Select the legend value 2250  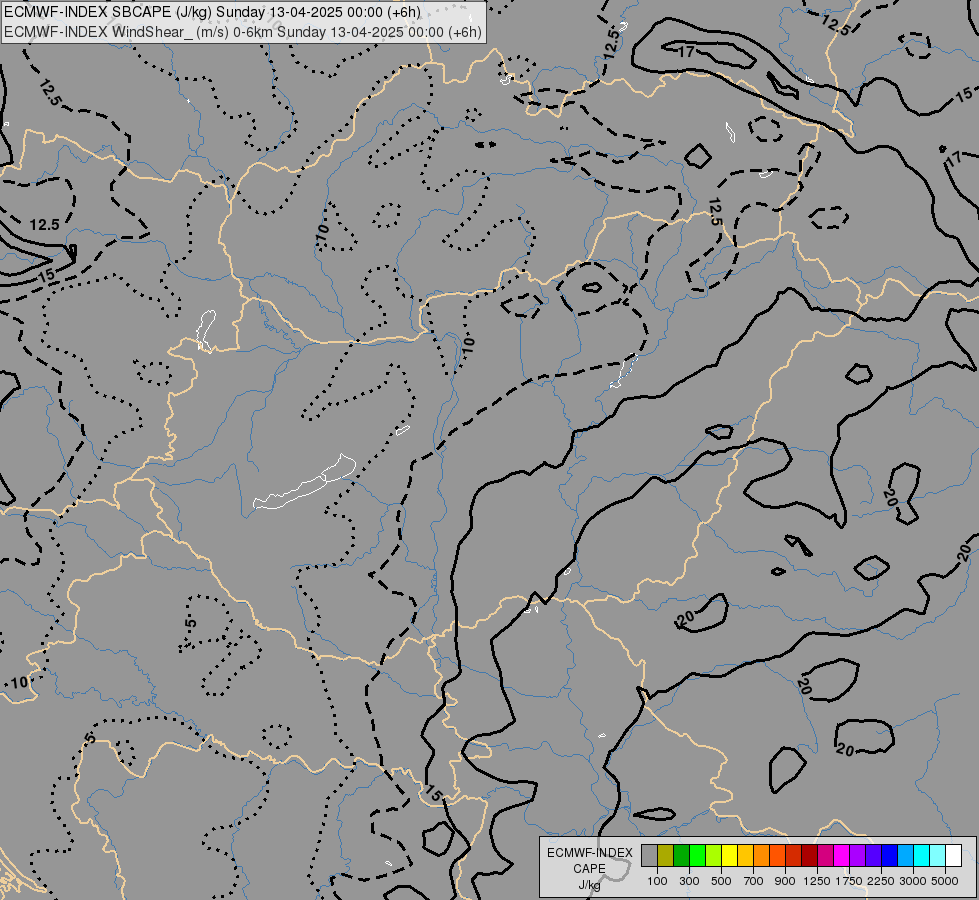881,881
